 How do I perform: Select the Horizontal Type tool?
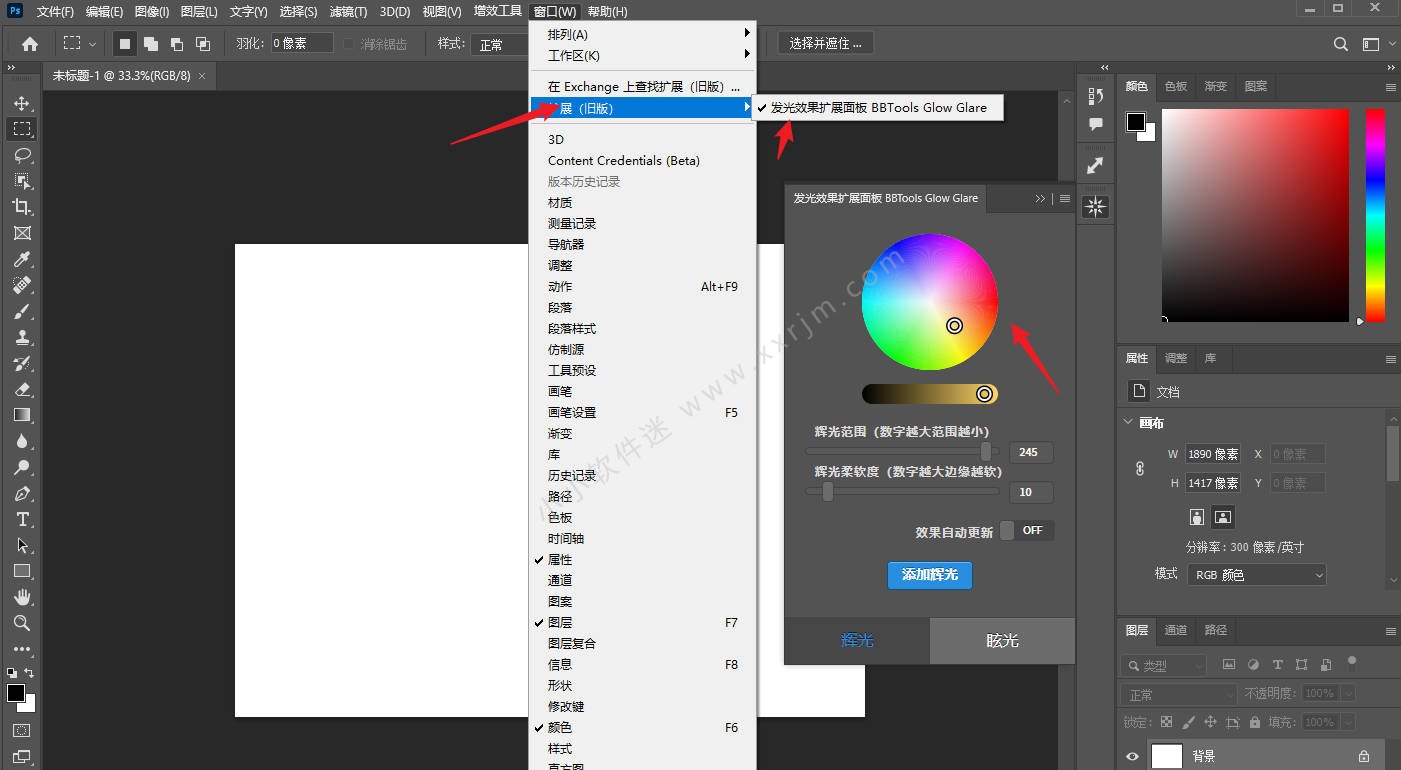(22, 519)
